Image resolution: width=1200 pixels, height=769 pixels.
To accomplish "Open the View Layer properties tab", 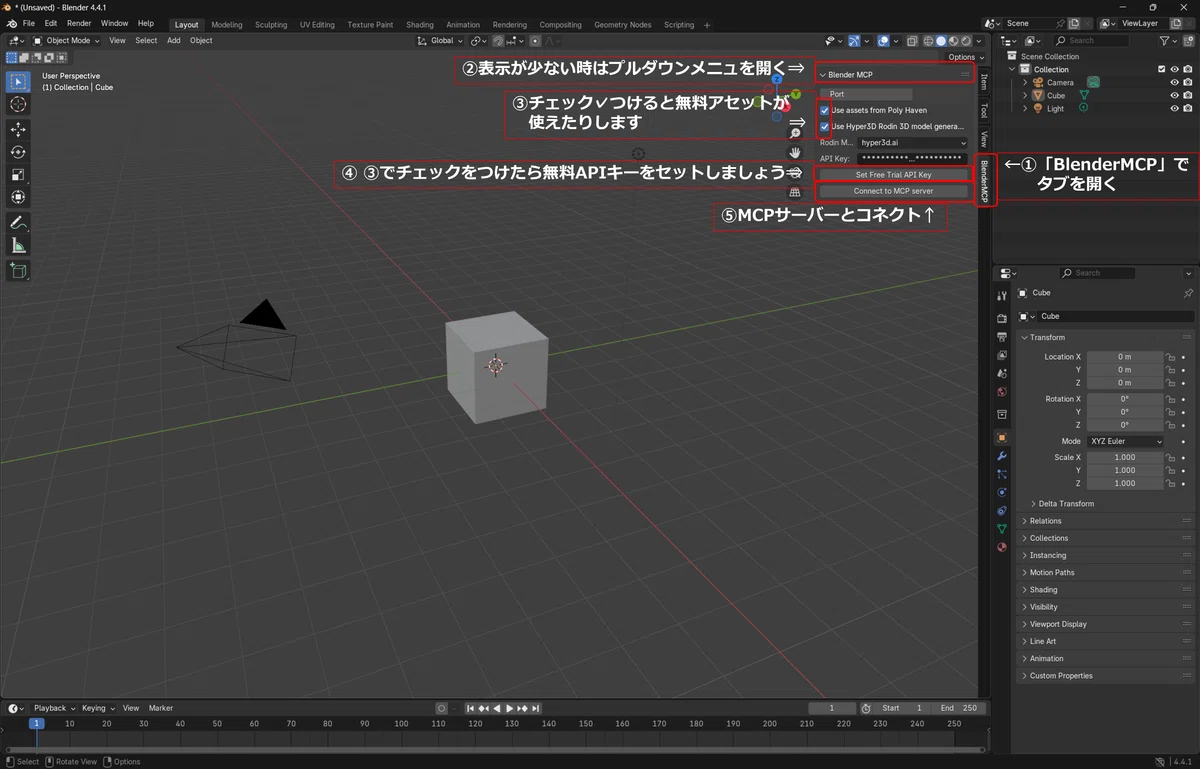I will pyautogui.click(x=1002, y=355).
